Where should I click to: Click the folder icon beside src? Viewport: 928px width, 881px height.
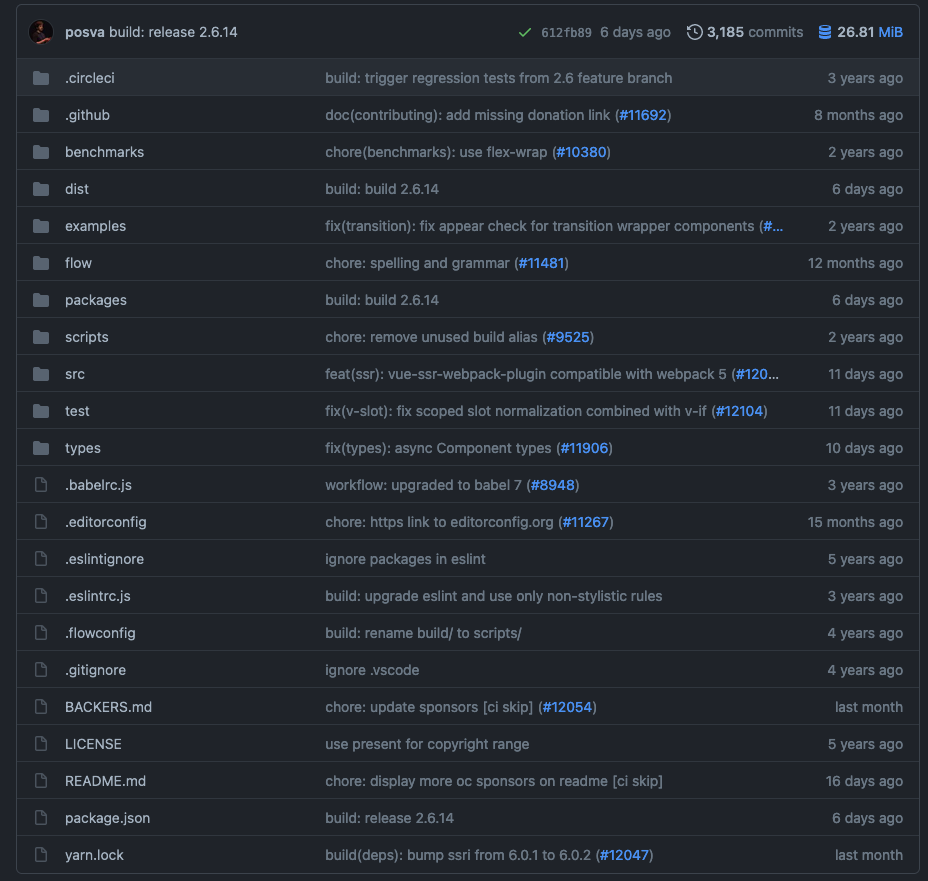point(41,374)
